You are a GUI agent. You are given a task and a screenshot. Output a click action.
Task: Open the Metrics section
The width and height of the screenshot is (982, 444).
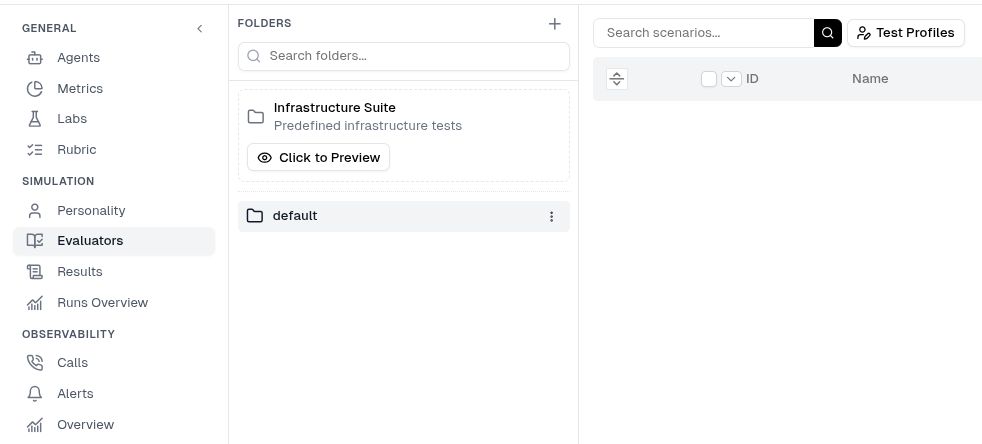(x=80, y=88)
